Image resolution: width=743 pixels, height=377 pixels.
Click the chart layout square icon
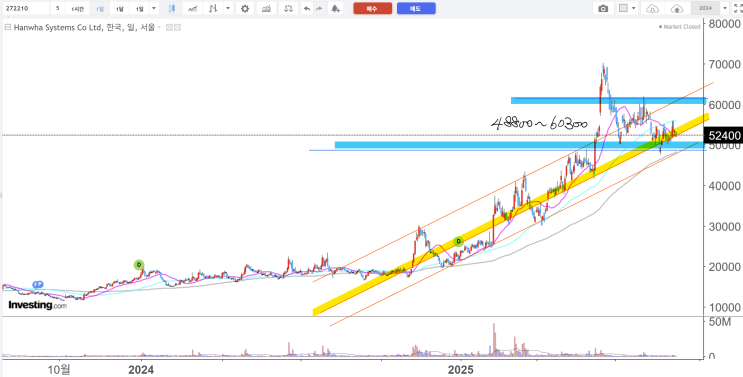(x=623, y=8)
